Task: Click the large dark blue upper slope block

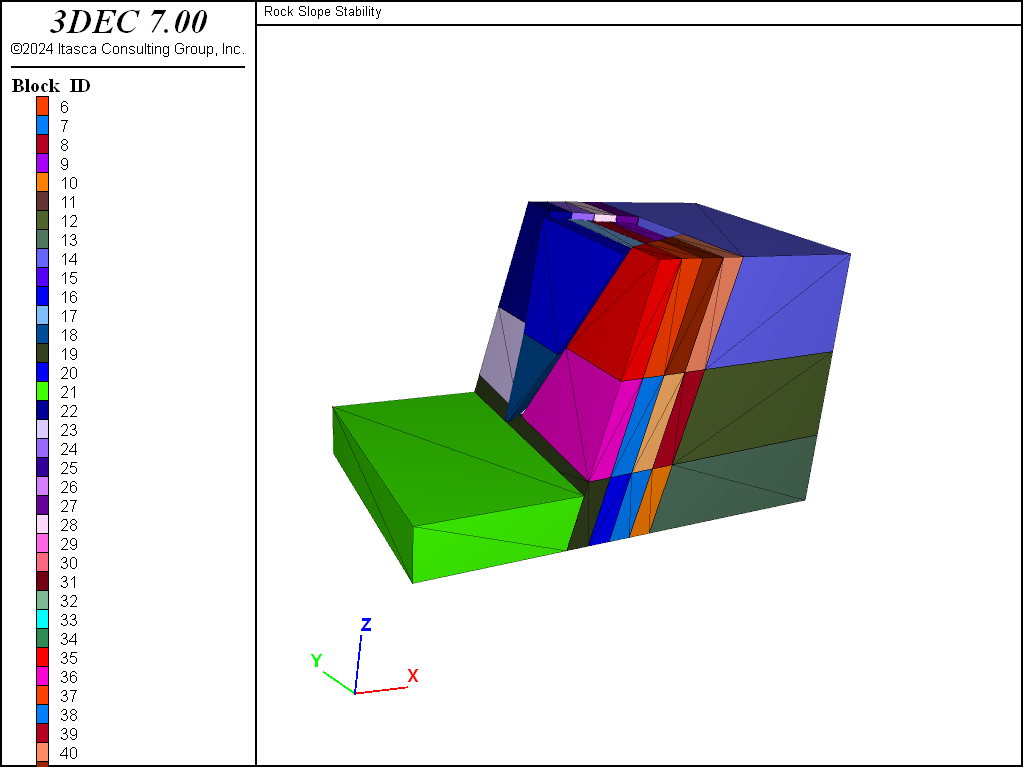Action: click(x=571, y=281)
